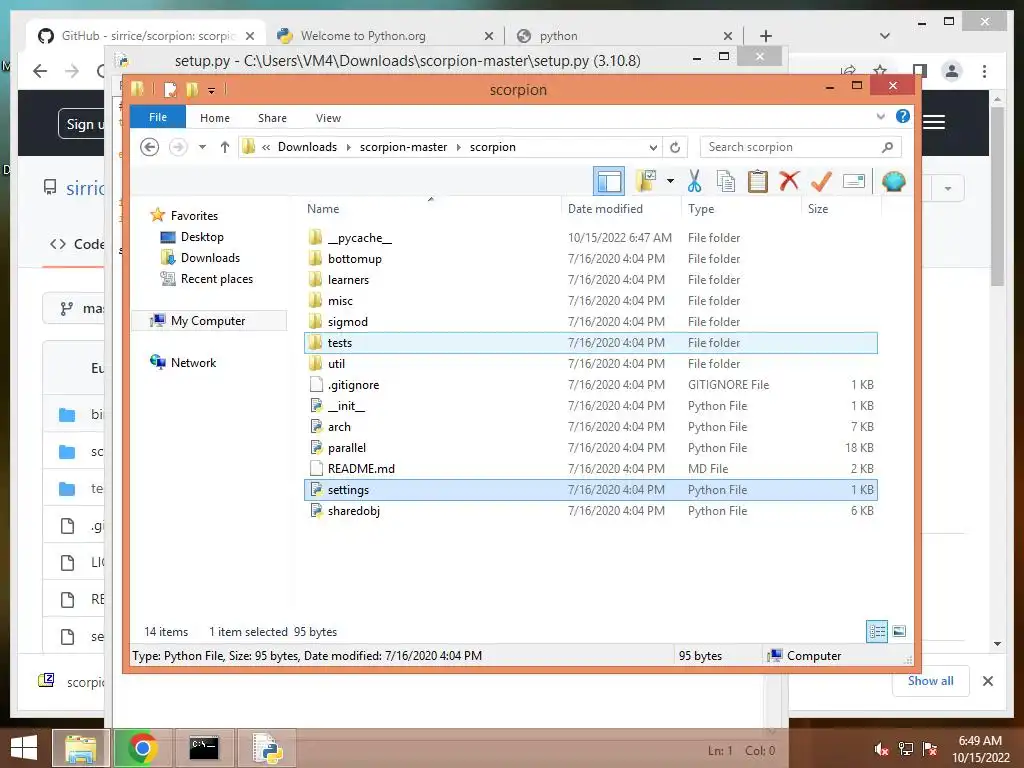Open File Explorer from the taskbar

click(x=80, y=748)
